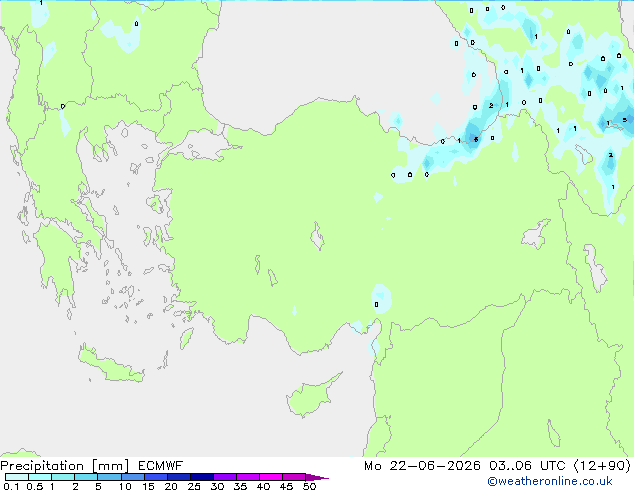Select the 0.1–0.5 mm legend color swatch
634x490 pixels.
[x=17, y=477]
